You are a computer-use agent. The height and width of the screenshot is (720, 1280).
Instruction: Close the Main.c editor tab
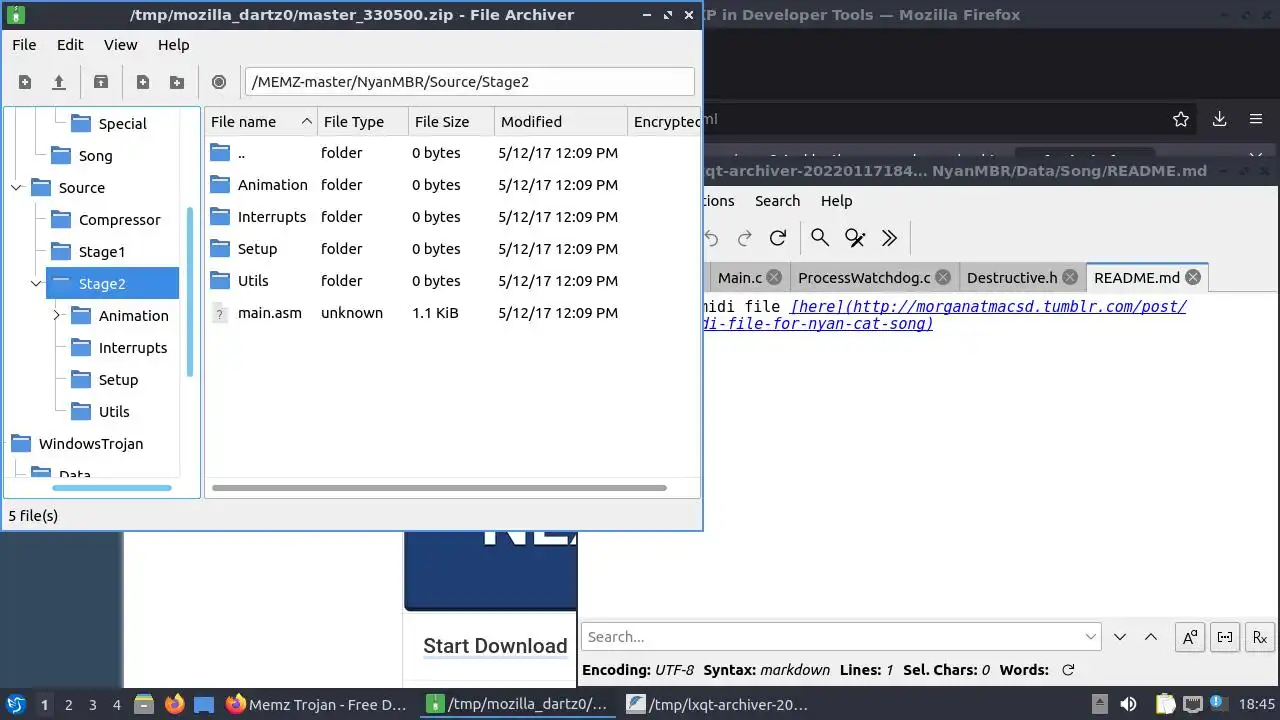pyautogui.click(x=774, y=278)
